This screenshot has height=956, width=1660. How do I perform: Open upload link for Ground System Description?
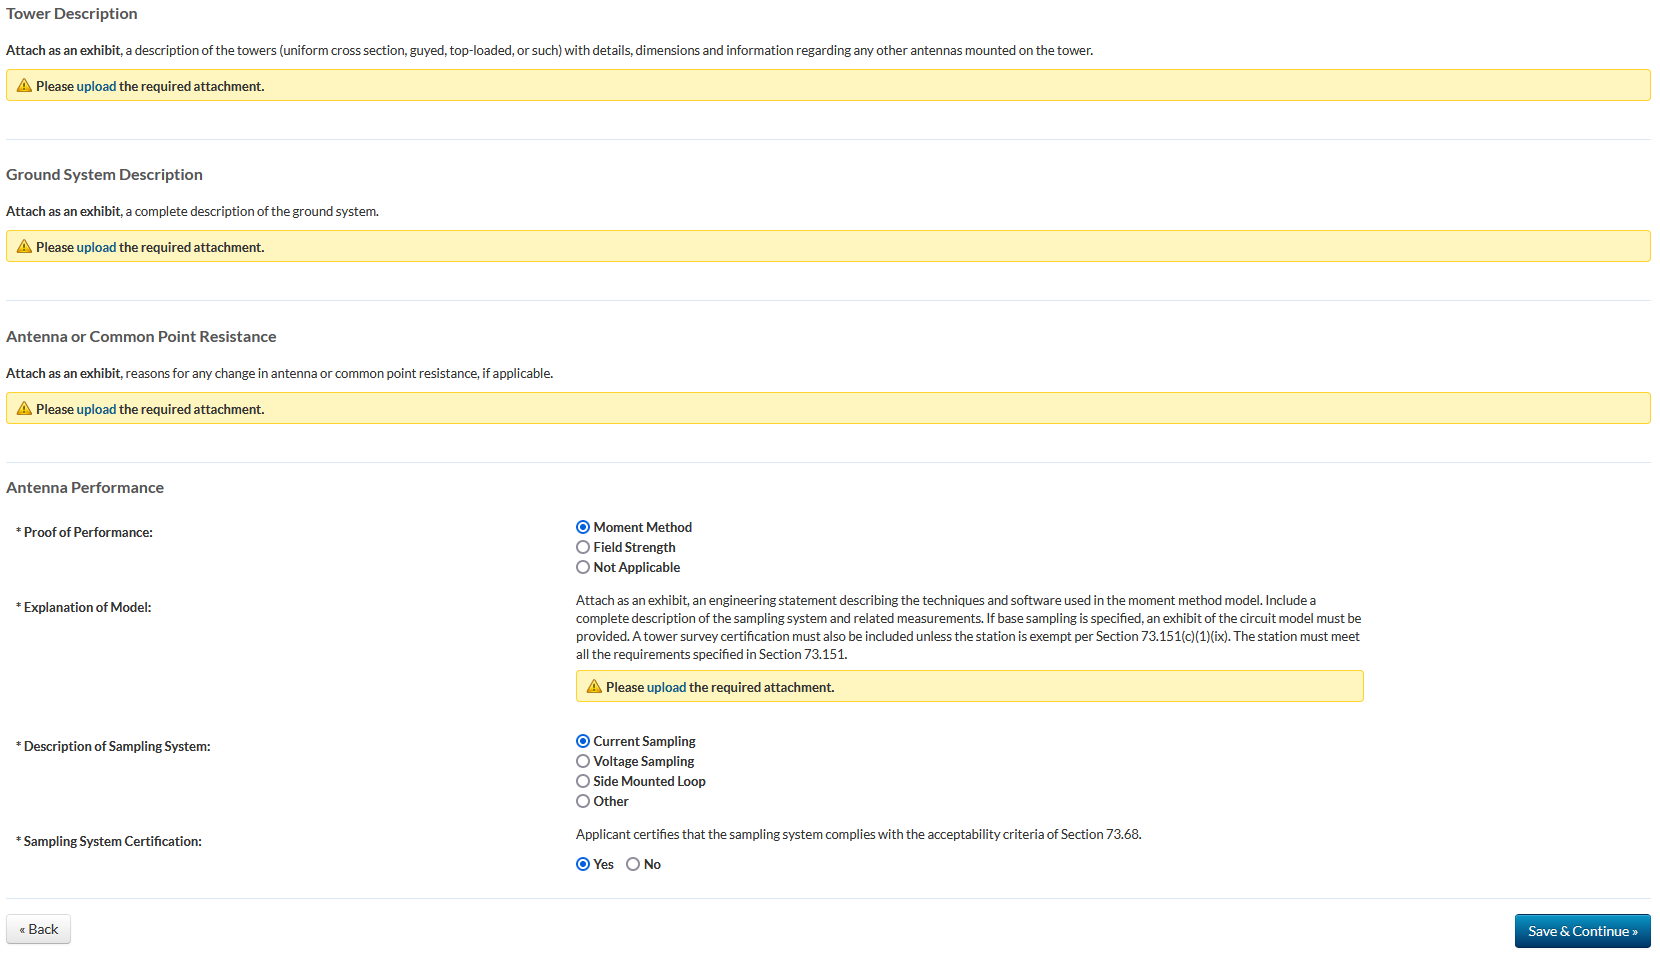pos(96,248)
